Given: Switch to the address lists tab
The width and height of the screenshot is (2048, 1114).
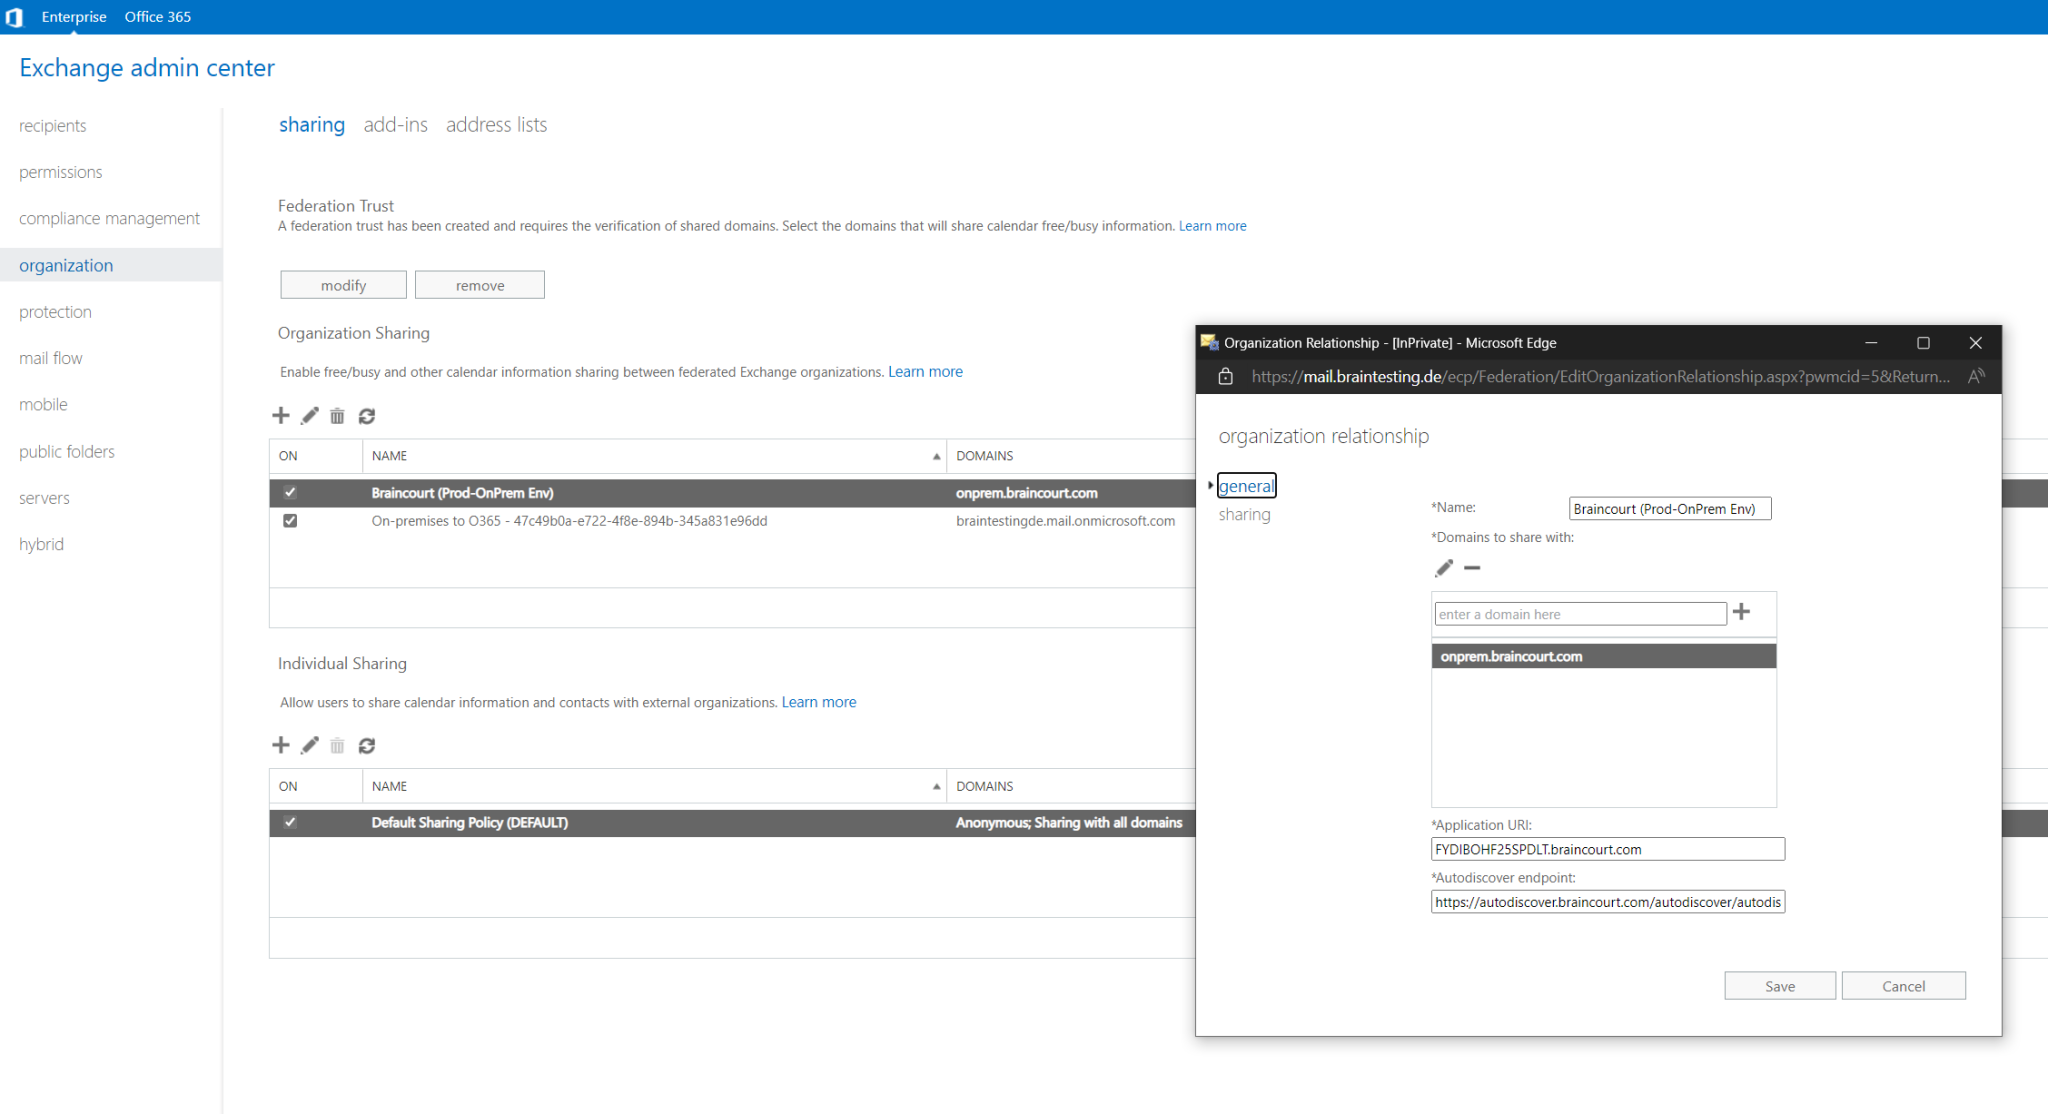Looking at the screenshot, I should click(496, 125).
